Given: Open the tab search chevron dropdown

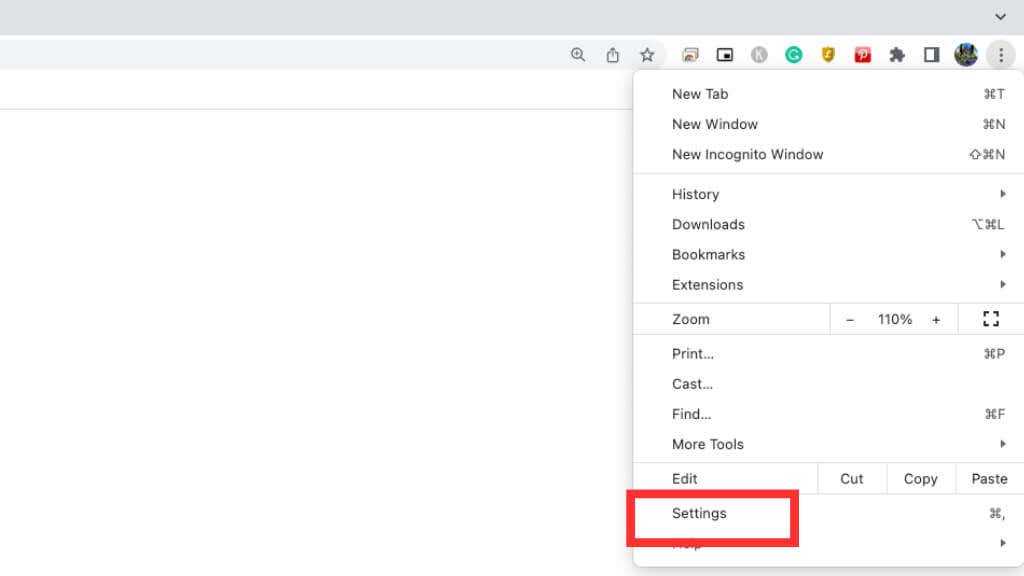Looking at the screenshot, I should click(1000, 17).
